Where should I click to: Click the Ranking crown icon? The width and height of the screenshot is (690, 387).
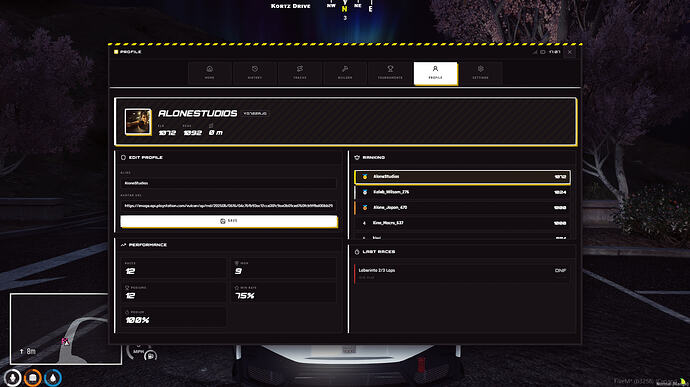point(357,157)
